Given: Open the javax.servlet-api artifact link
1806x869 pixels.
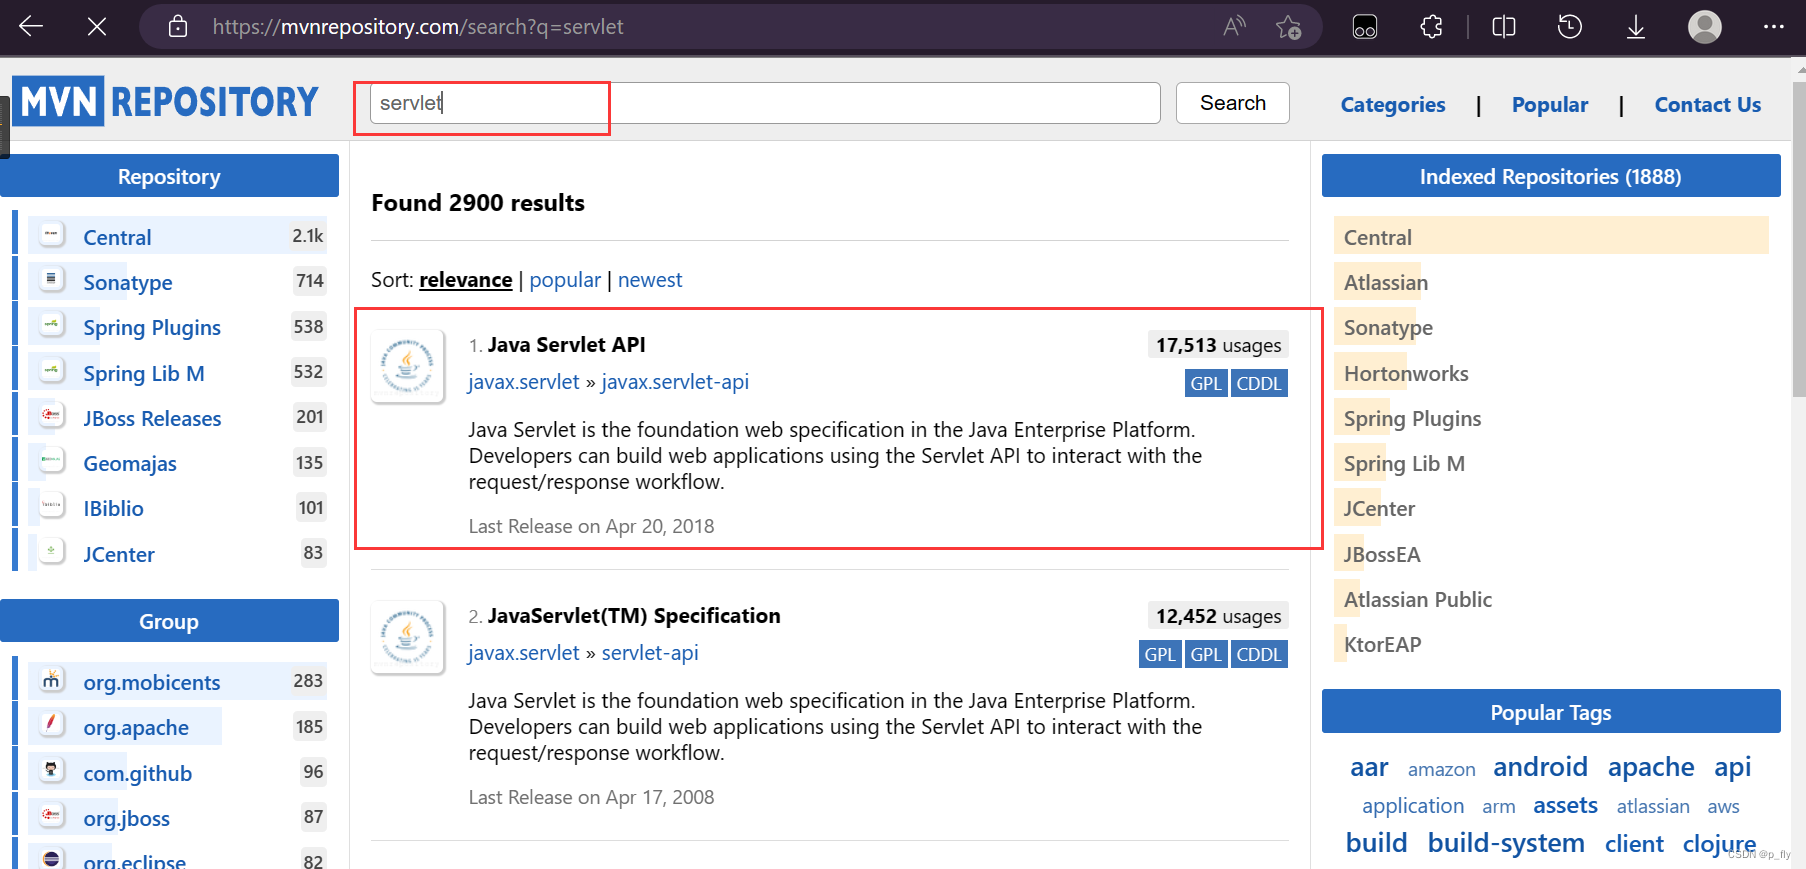Looking at the screenshot, I should pyautogui.click(x=675, y=382).
